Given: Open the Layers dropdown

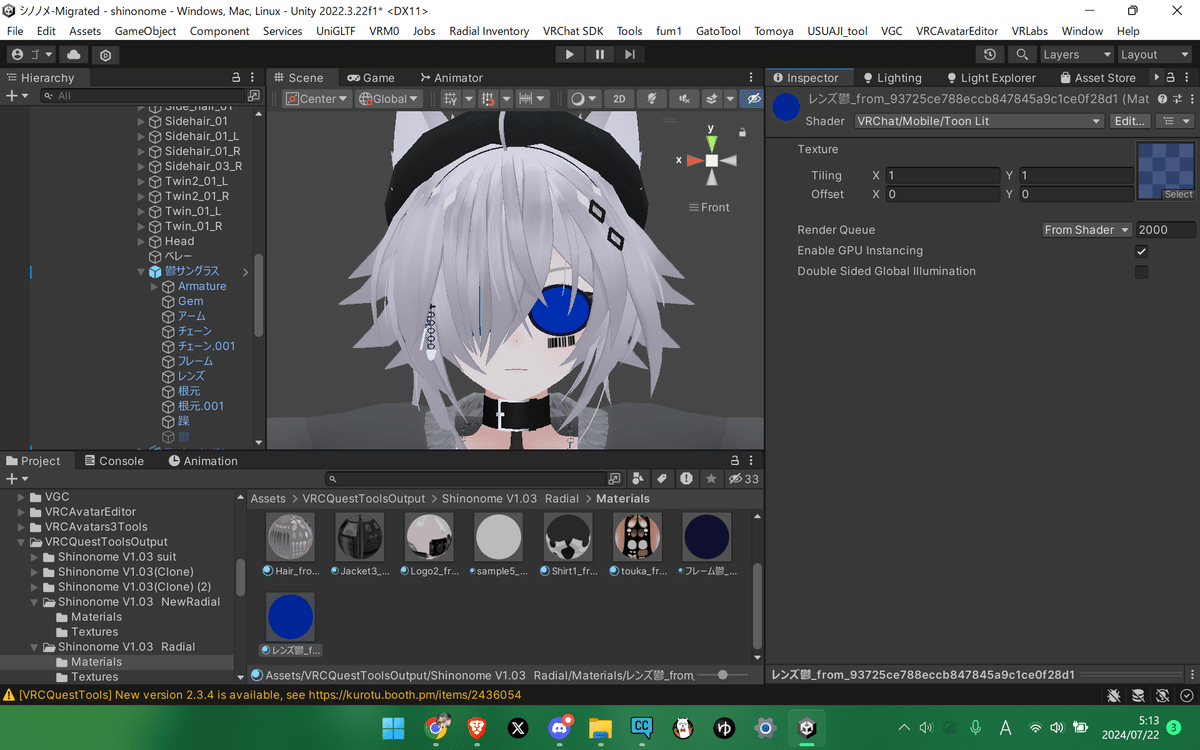Looking at the screenshot, I should click(1077, 55).
